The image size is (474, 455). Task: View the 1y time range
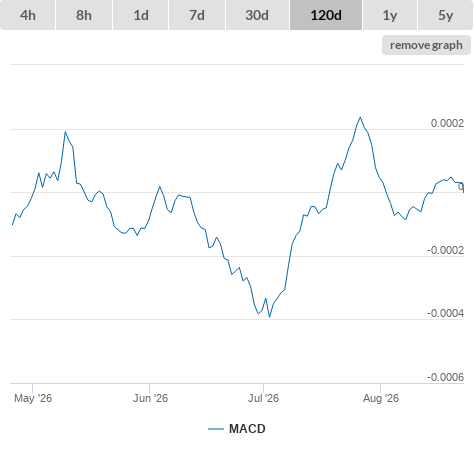pos(390,15)
